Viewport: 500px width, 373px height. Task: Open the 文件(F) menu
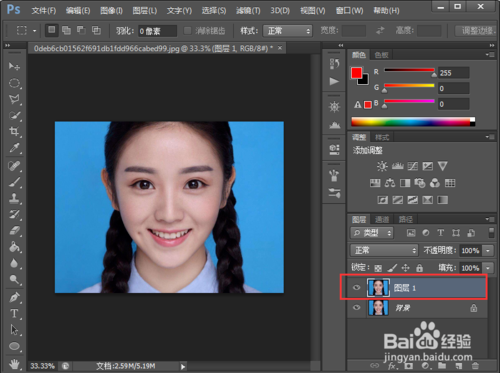tap(44, 11)
